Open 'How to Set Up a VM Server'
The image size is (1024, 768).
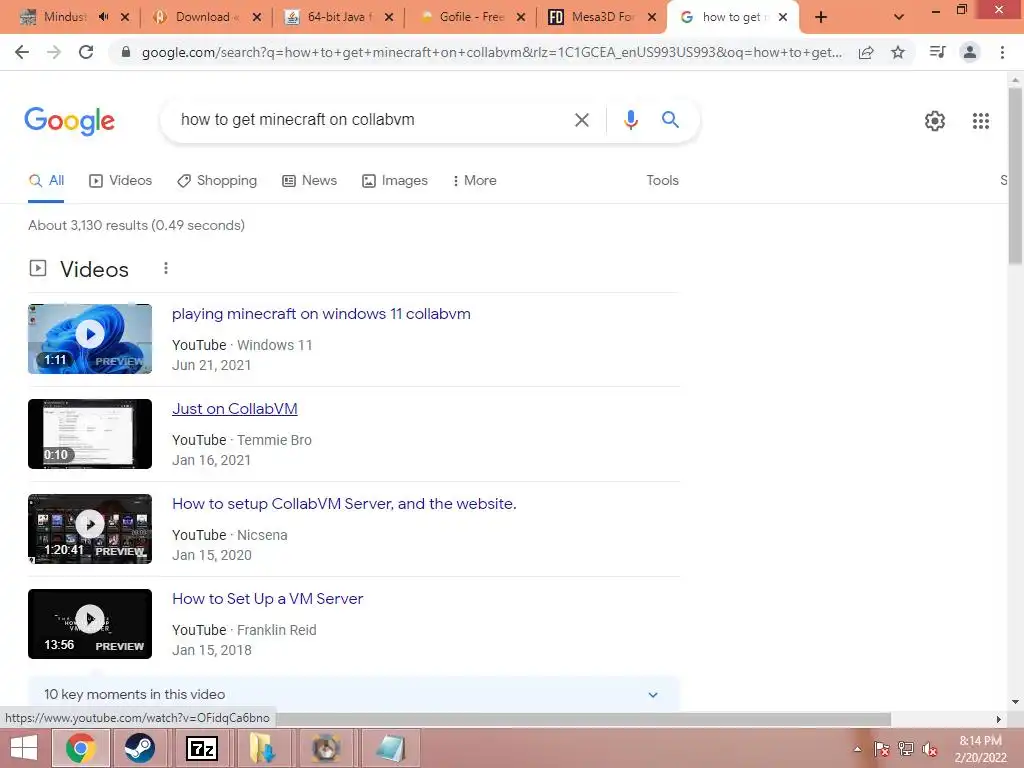(x=267, y=599)
